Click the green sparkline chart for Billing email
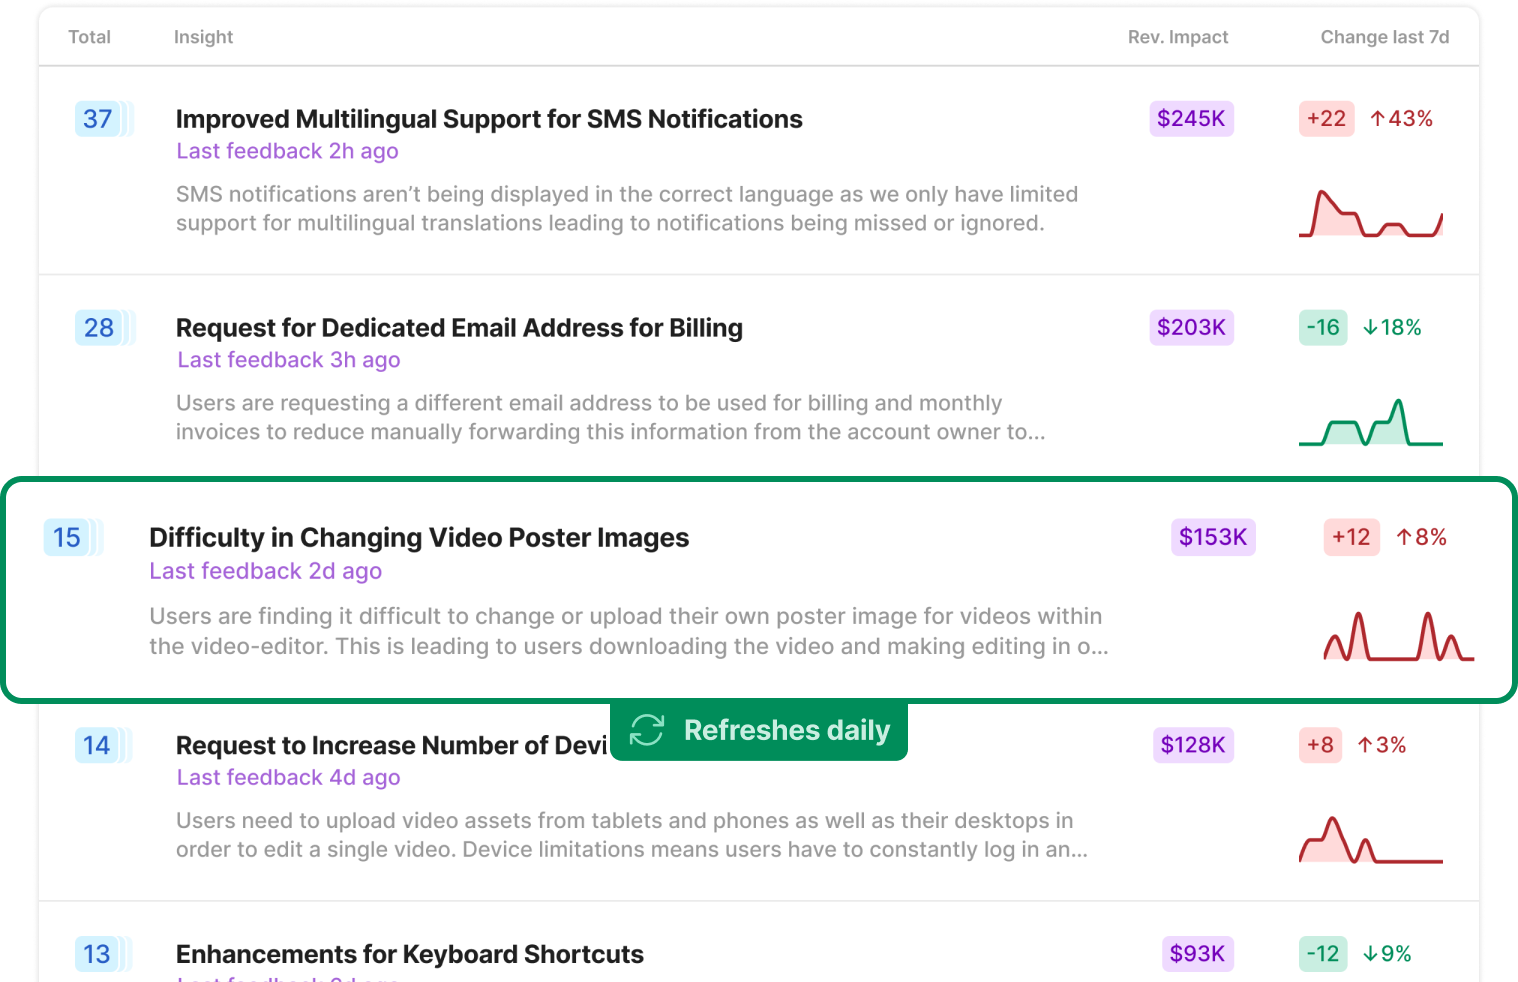The image size is (1518, 982). [1371, 422]
